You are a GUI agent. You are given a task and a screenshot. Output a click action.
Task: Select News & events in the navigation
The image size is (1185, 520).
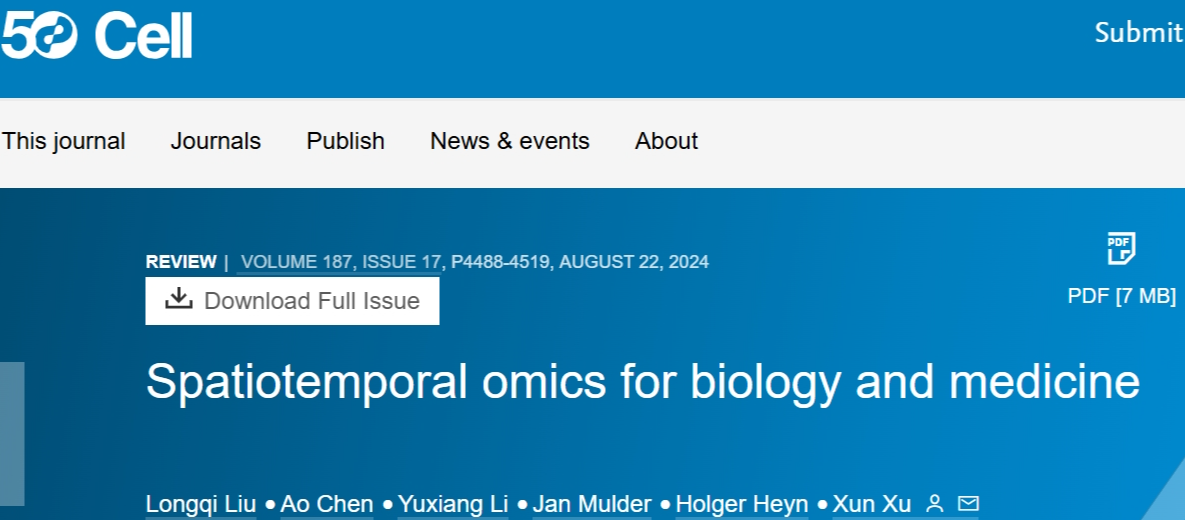coord(510,141)
